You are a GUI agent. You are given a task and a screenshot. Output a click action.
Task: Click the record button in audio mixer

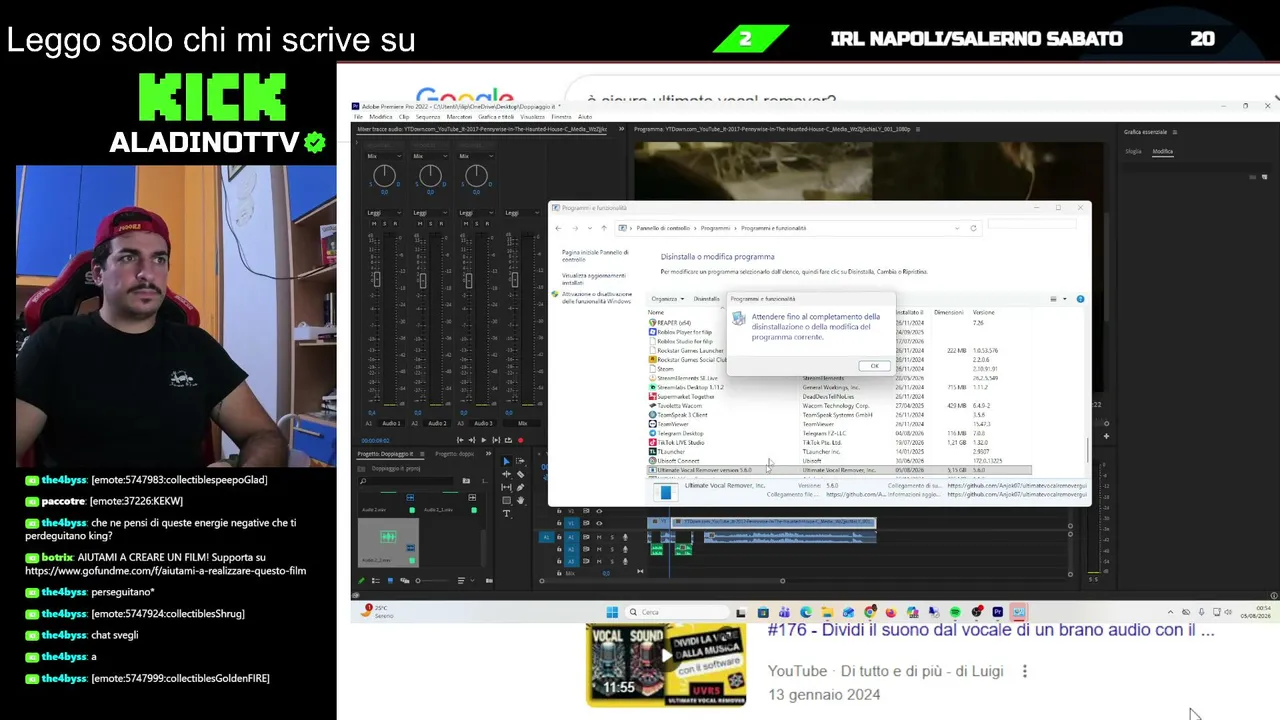(520, 440)
